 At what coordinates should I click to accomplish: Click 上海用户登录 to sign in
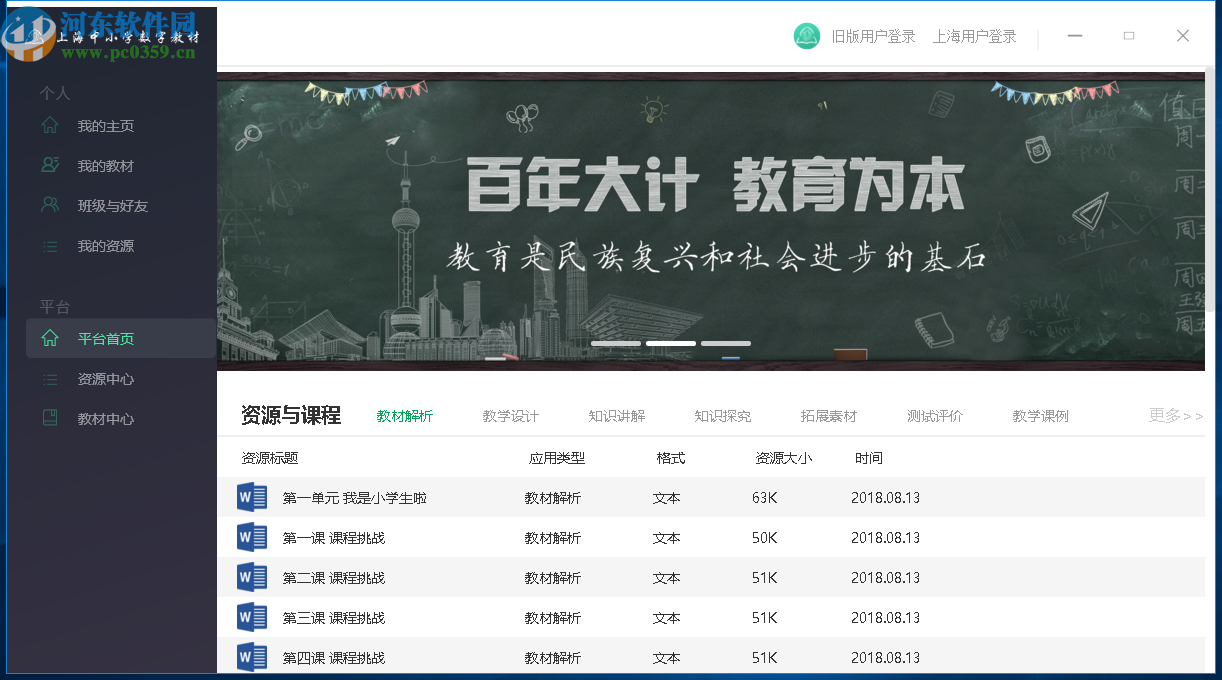pyautogui.click(x=975, y=35)
